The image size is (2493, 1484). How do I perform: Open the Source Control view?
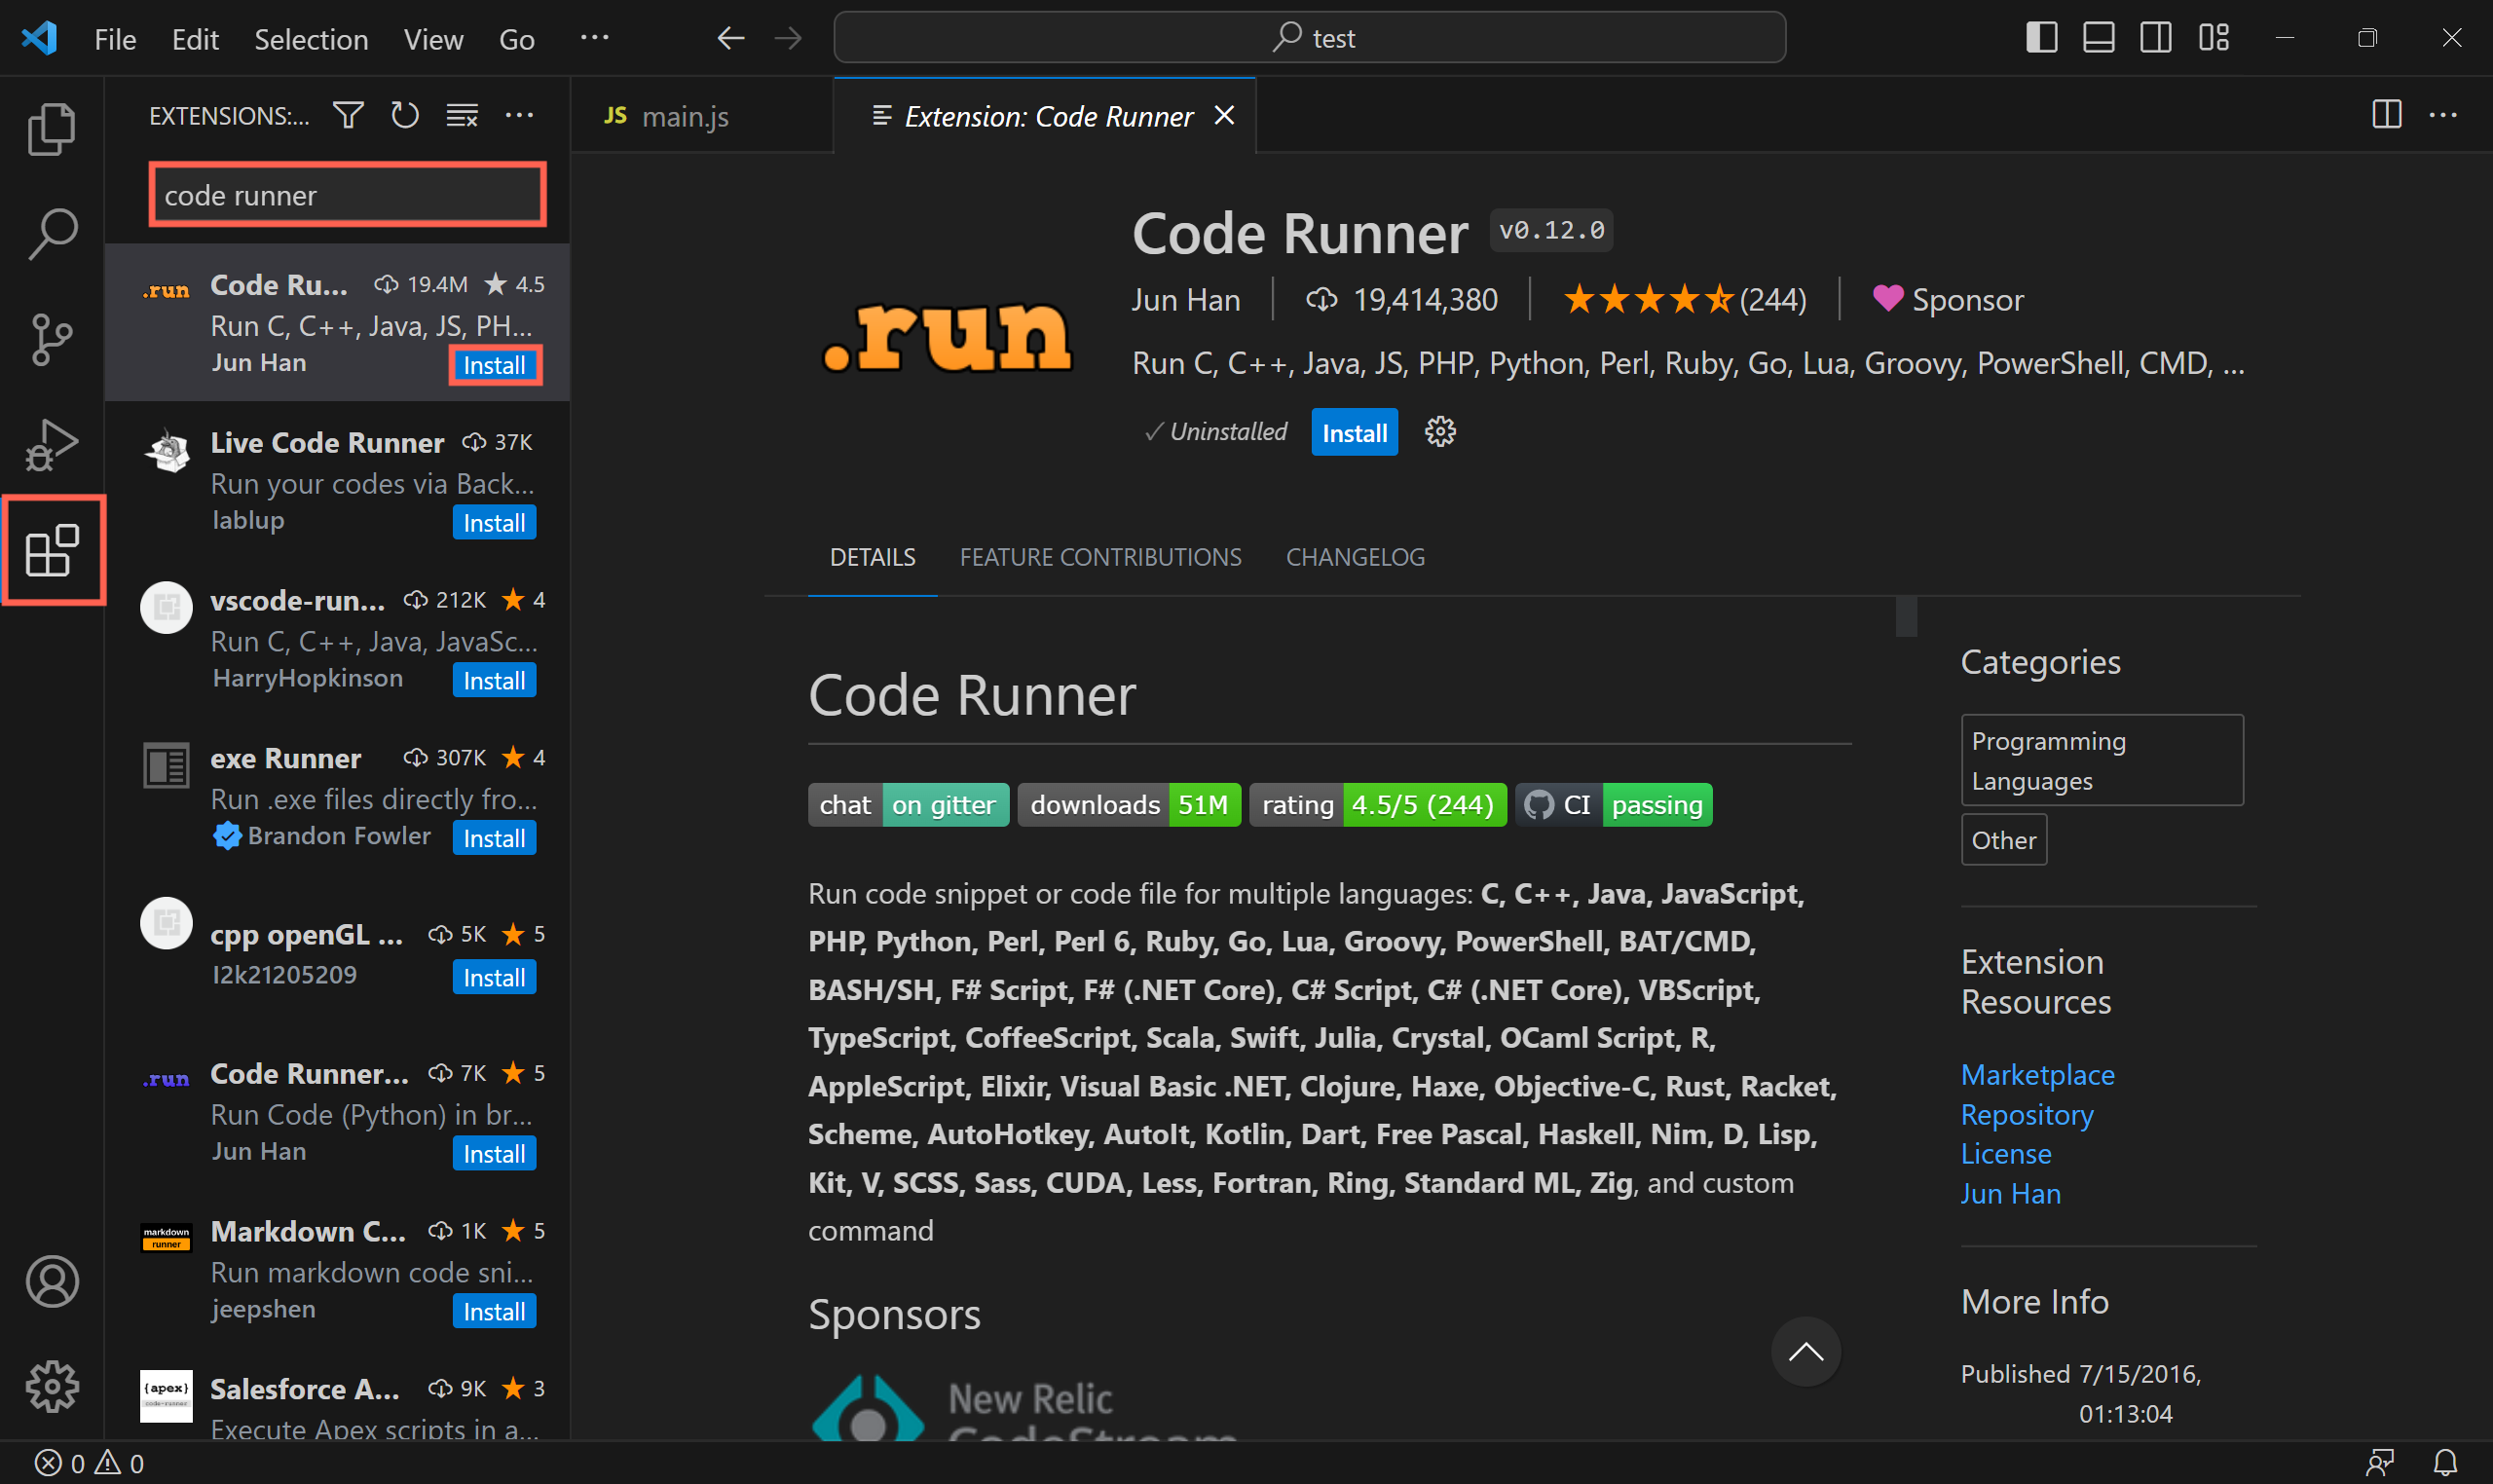pyautogui.click(x=51, y=339)
